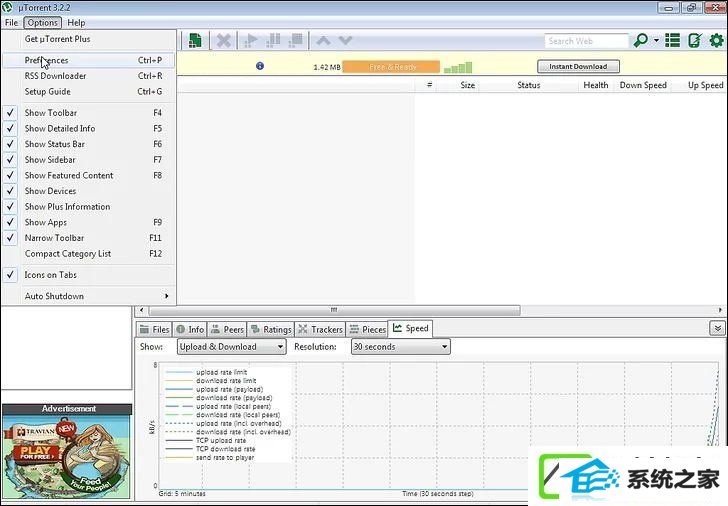Screen dimensions: 728x506
Task: Open the 30 seconds resolution dropdown
Action: [x=401, y=347]
